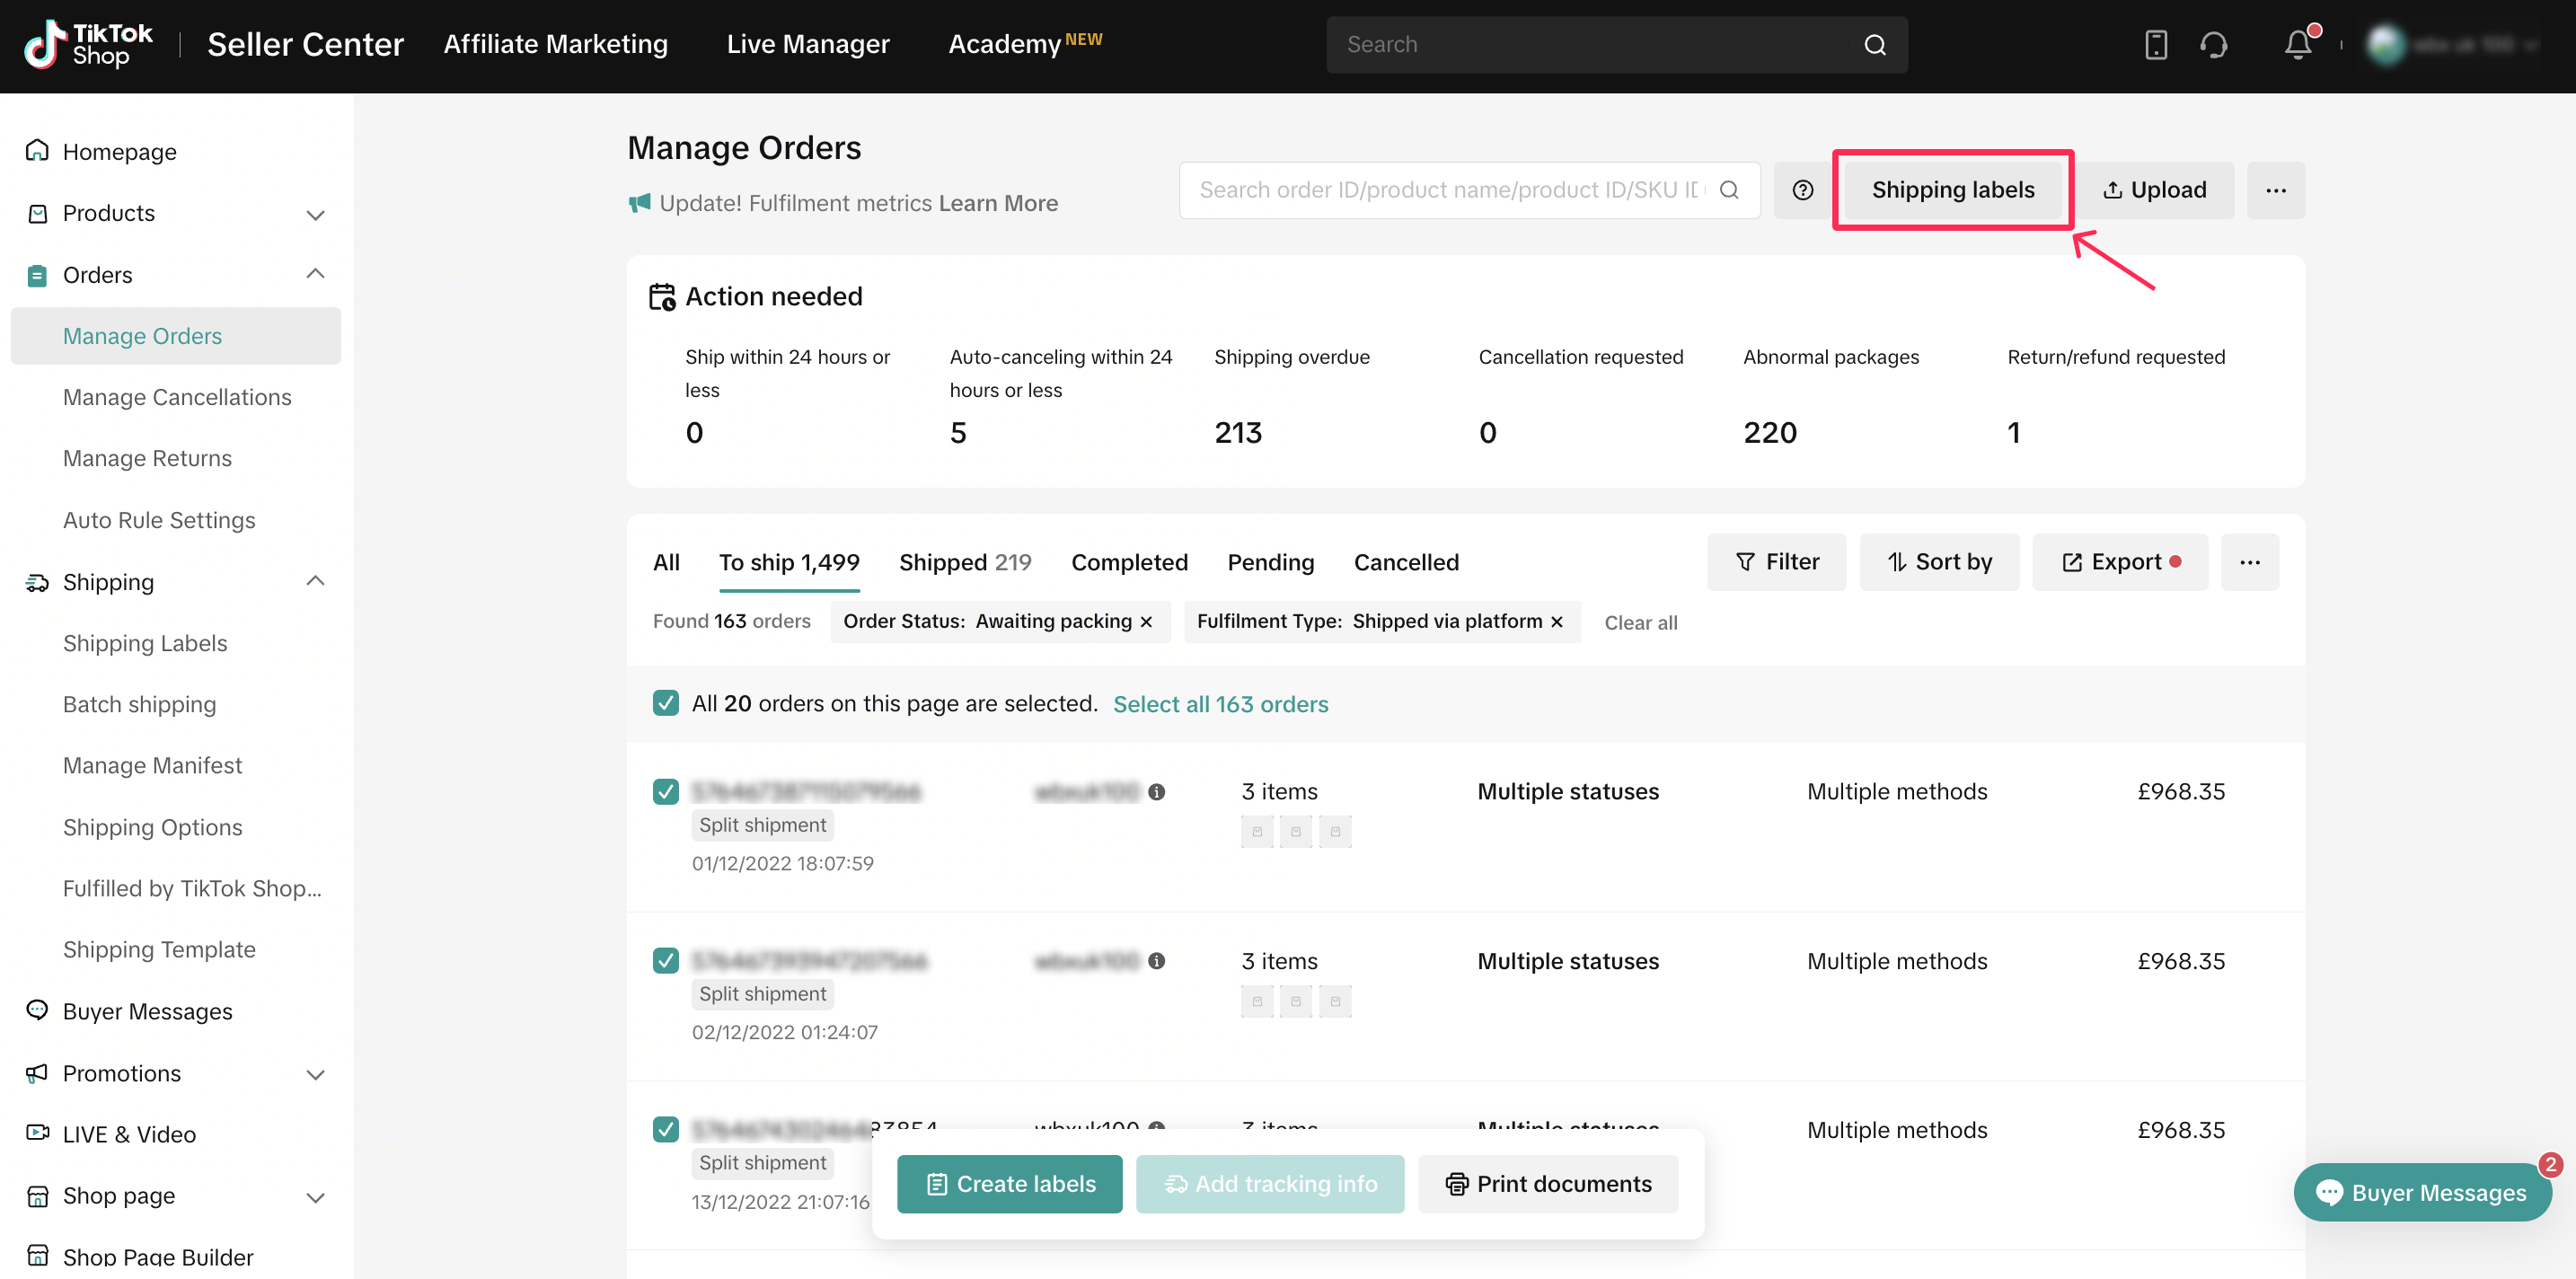This screenshot has width=2576, height=1279.
Task: Open more options next to Upload button
Action: pos(2275,190)
